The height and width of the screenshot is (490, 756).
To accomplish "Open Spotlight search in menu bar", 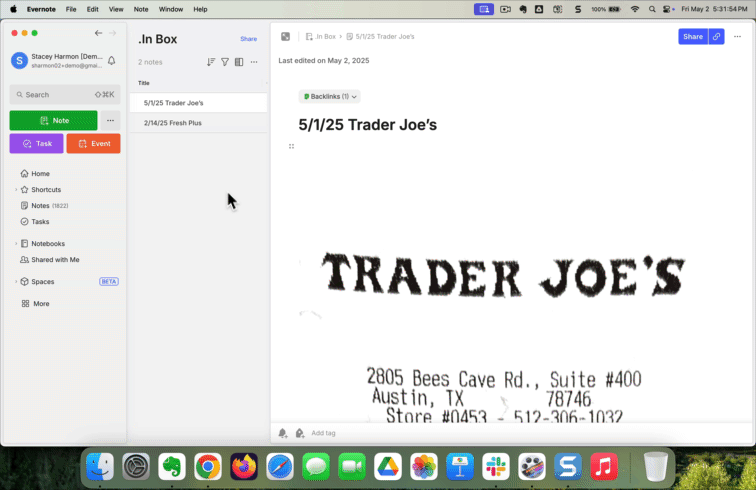I will pyautogui.click(x=652, y=9).
